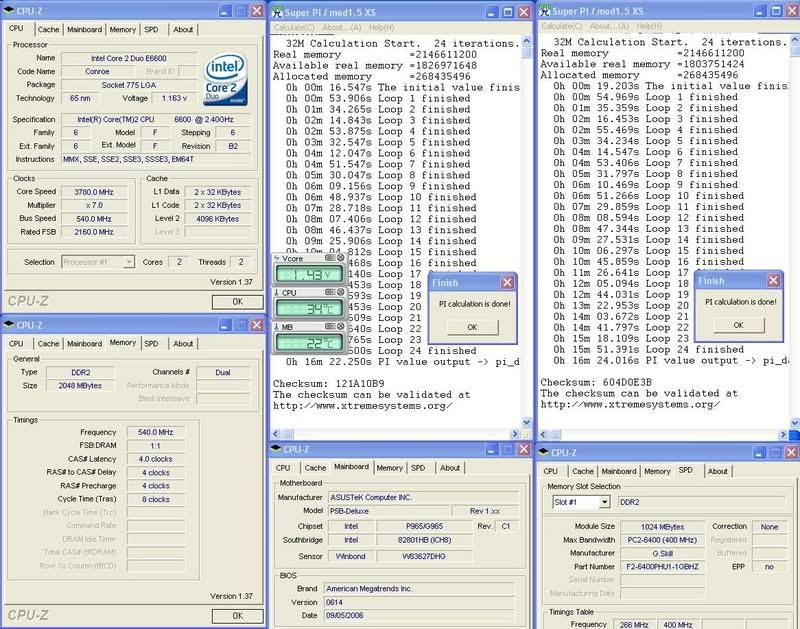Viewport: 800px width, 629px height.
Task: Select the SPD tab in the CPU-Z processor window
Action: [152, 30]
